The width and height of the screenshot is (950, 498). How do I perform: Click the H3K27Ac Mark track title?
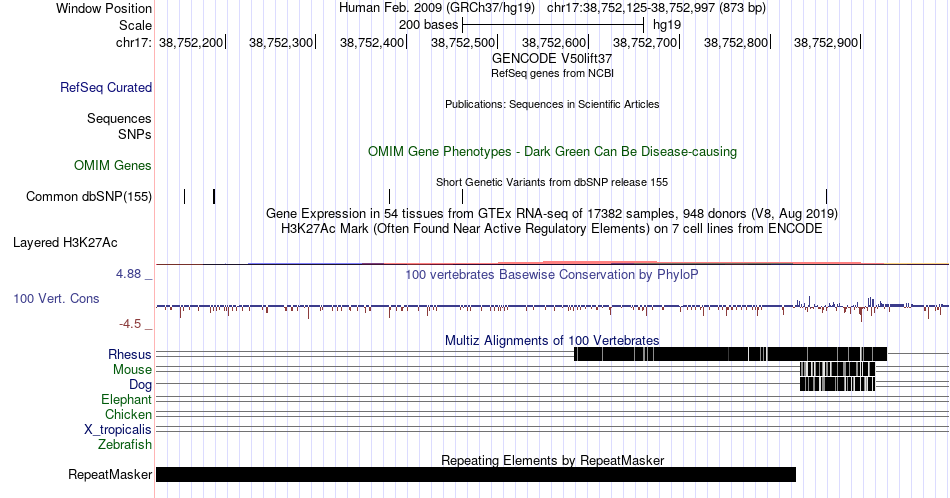pos(552,228)
